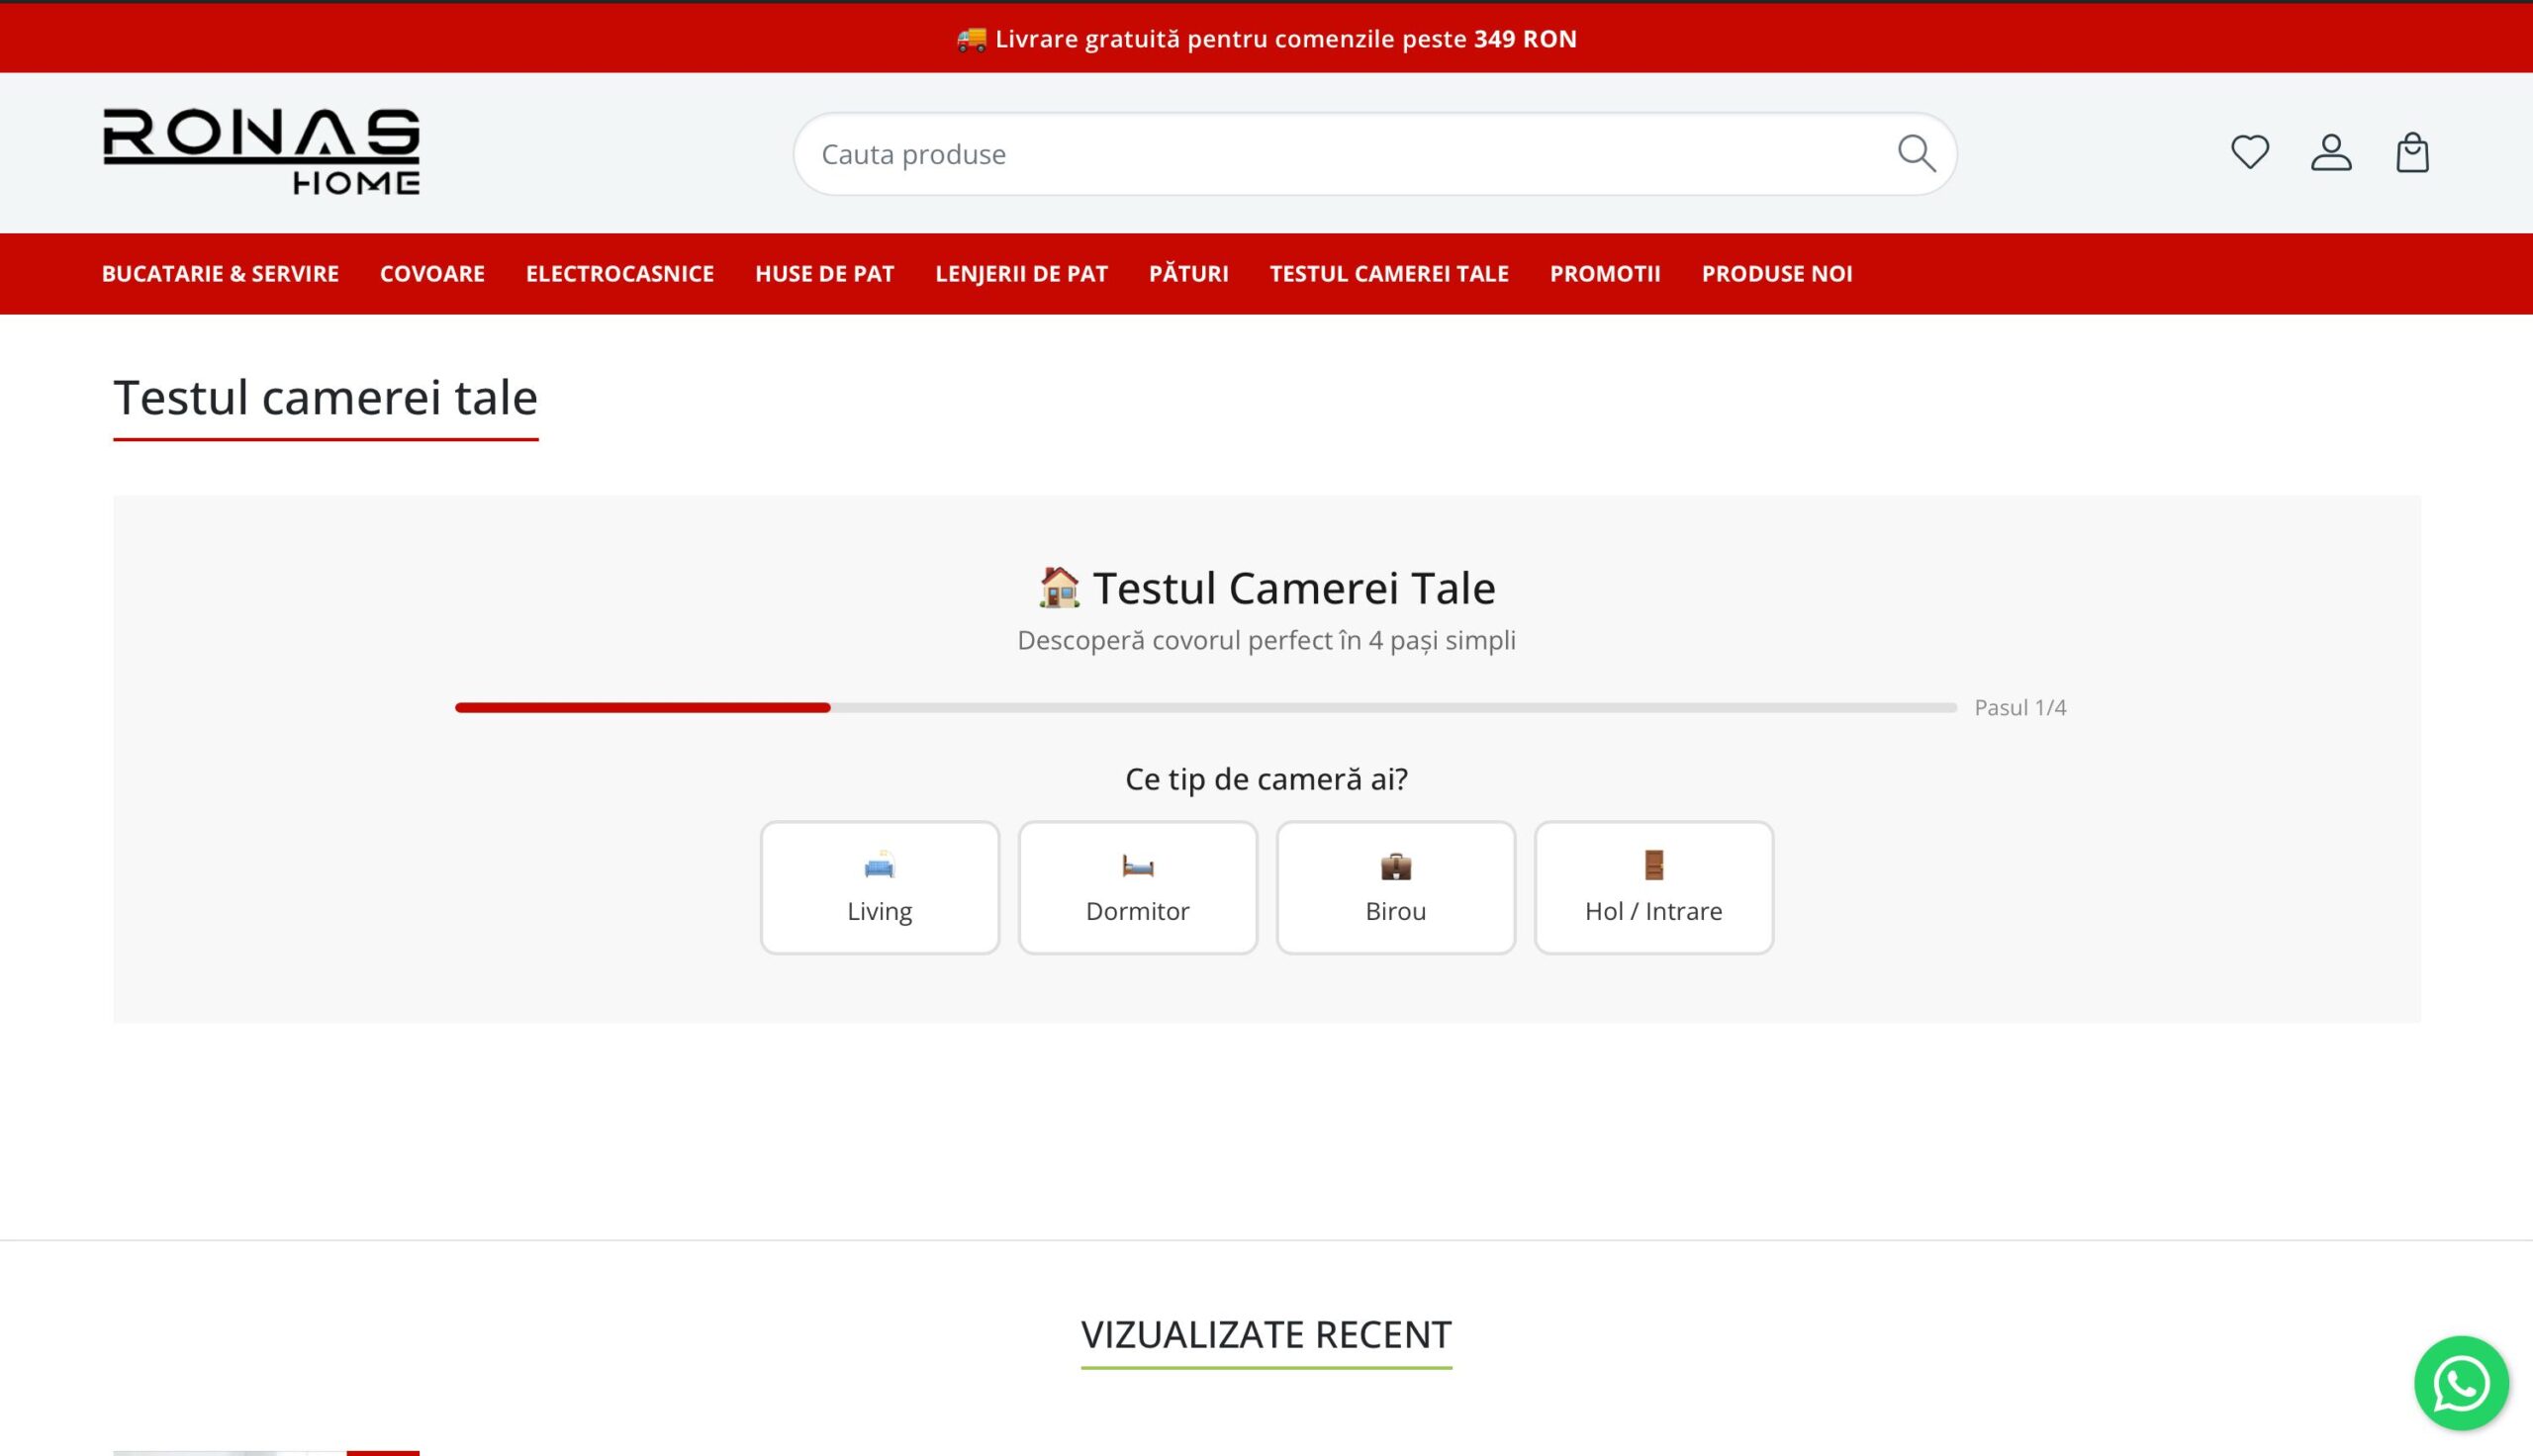Select Dormitor as your room type
This screenshot has height=1456, width=2533.
pos(1137,910)
